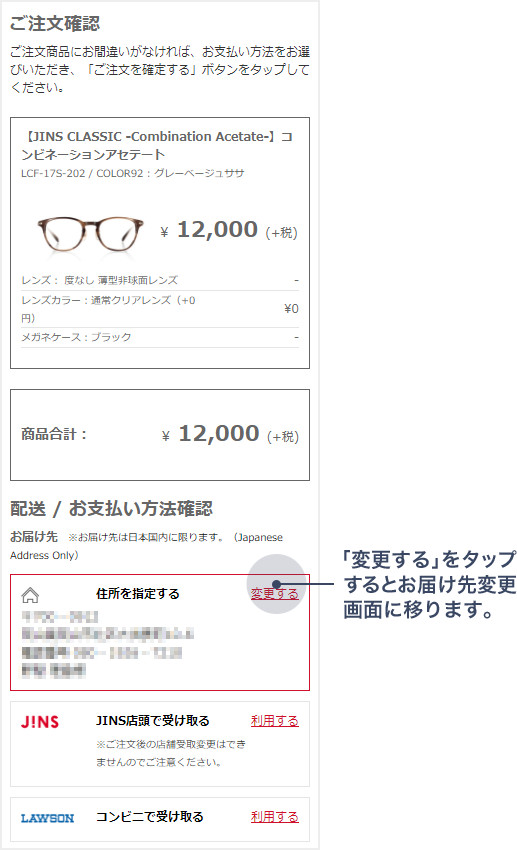This screenshot has width=517, height=850.
Task: Tap the 変更する link for delivery address
Action: (x=274, y=594)
